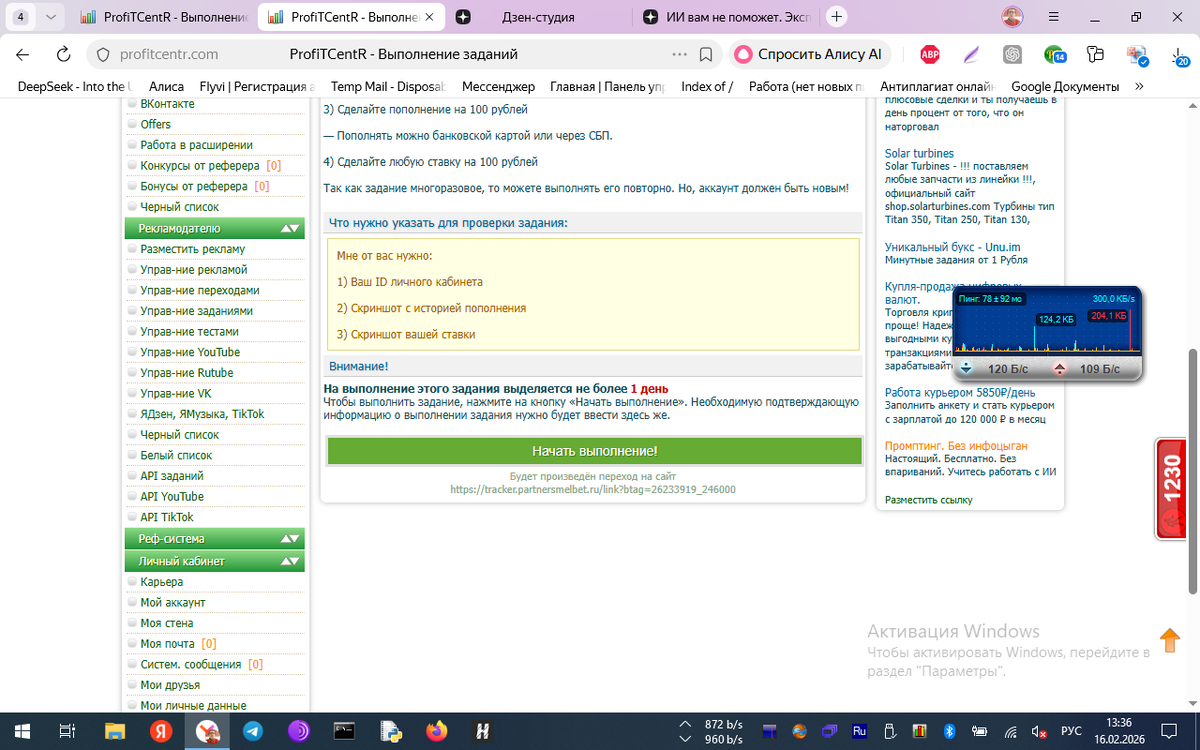Open Tor Browser from taskbar
This screenshot has height=750, width=1200.
pyautogui.click(x=299, y=731)
